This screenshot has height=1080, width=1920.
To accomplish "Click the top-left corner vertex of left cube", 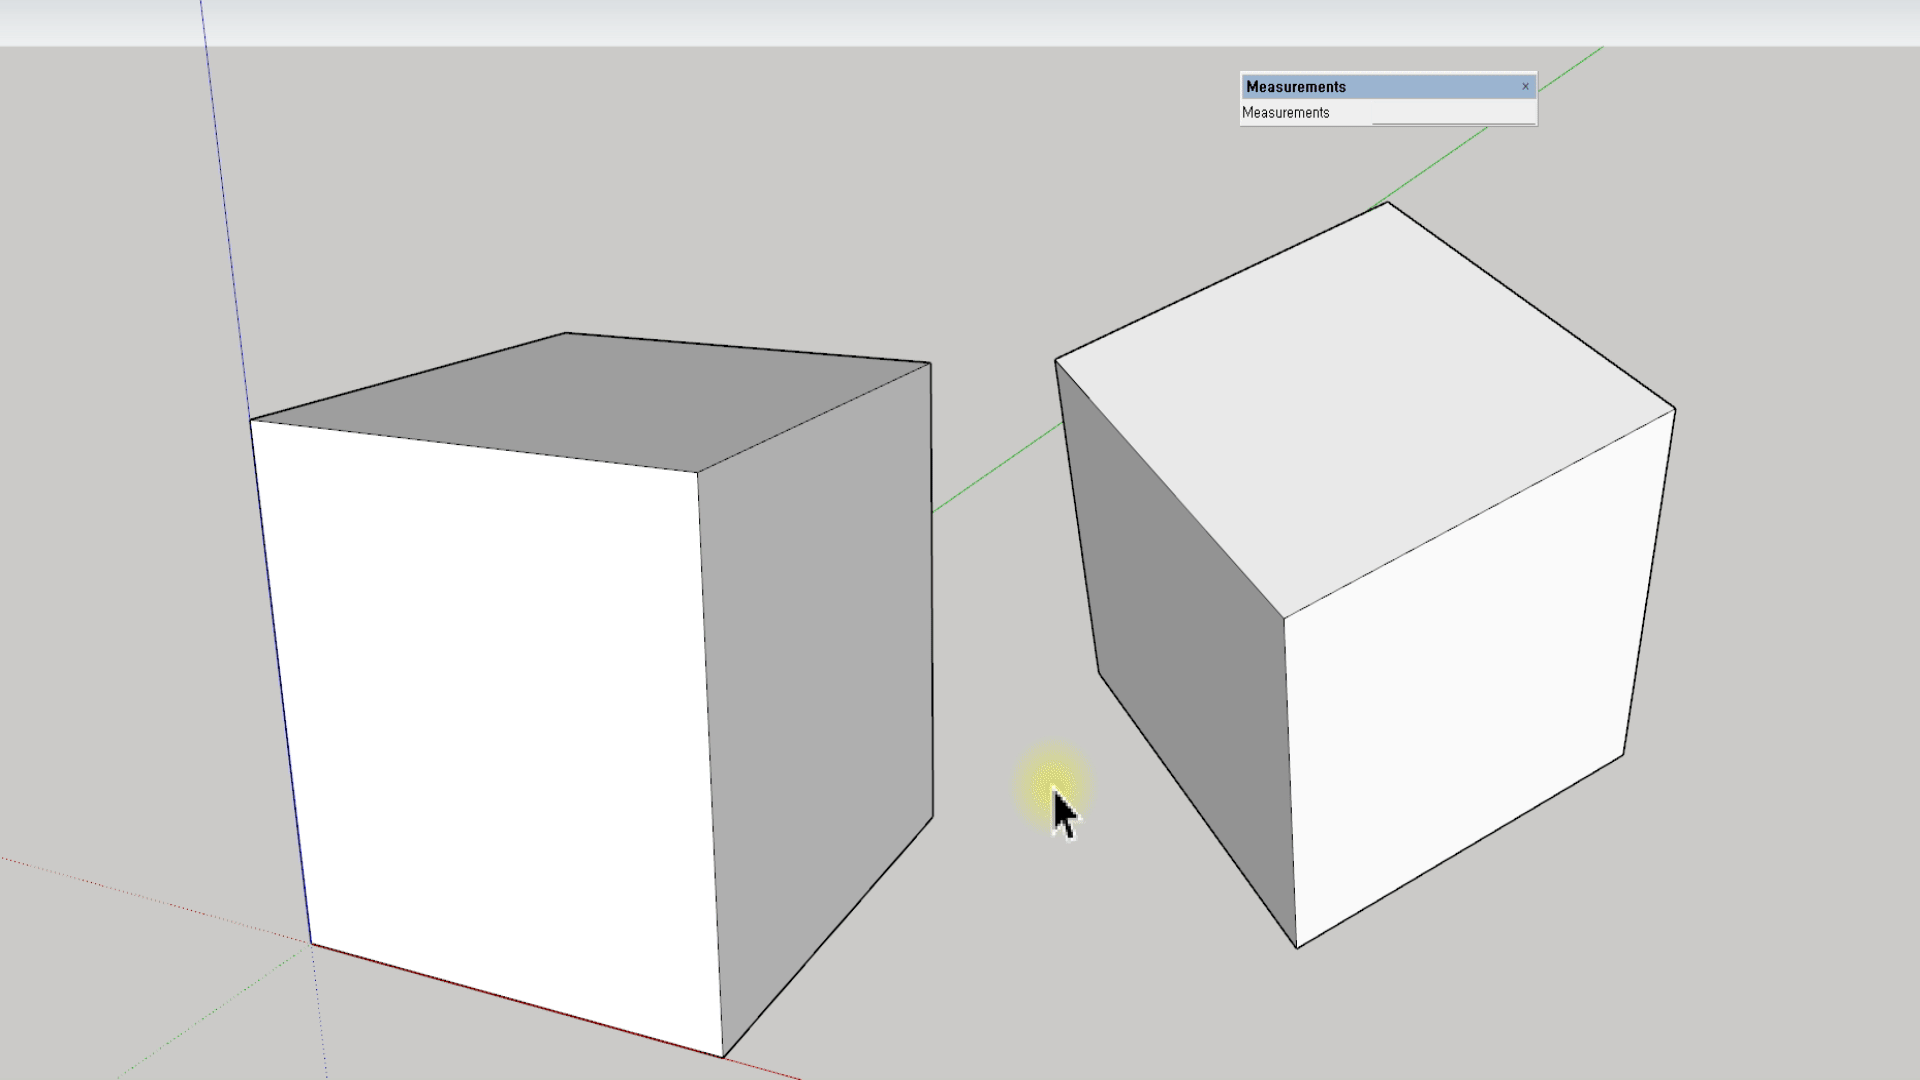I will (251, 420).
